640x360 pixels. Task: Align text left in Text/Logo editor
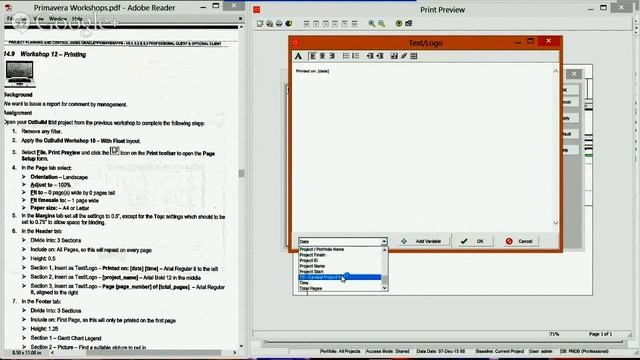click(x=313, y=56)
